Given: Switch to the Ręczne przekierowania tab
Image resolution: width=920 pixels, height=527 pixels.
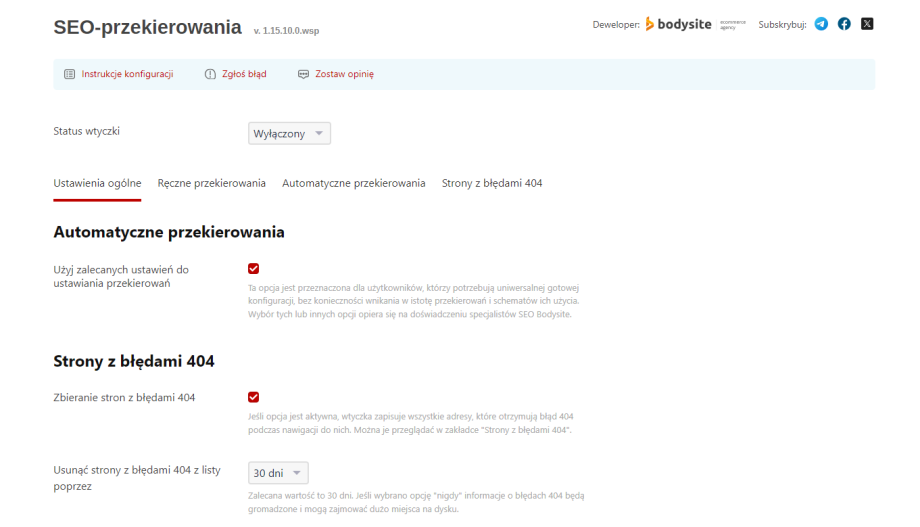Looking at the screenshot, I should pos(211,183).
